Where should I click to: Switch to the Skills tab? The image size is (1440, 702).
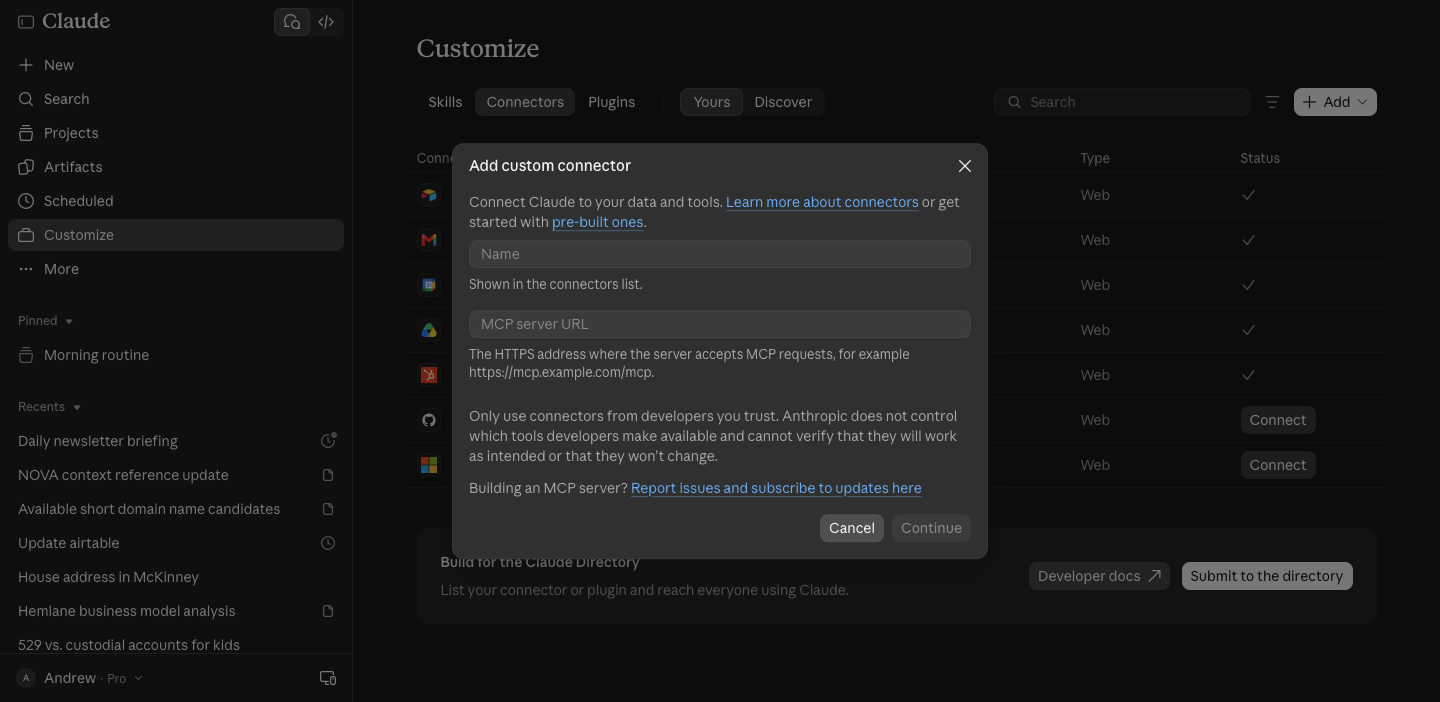(x=445, y=102)
